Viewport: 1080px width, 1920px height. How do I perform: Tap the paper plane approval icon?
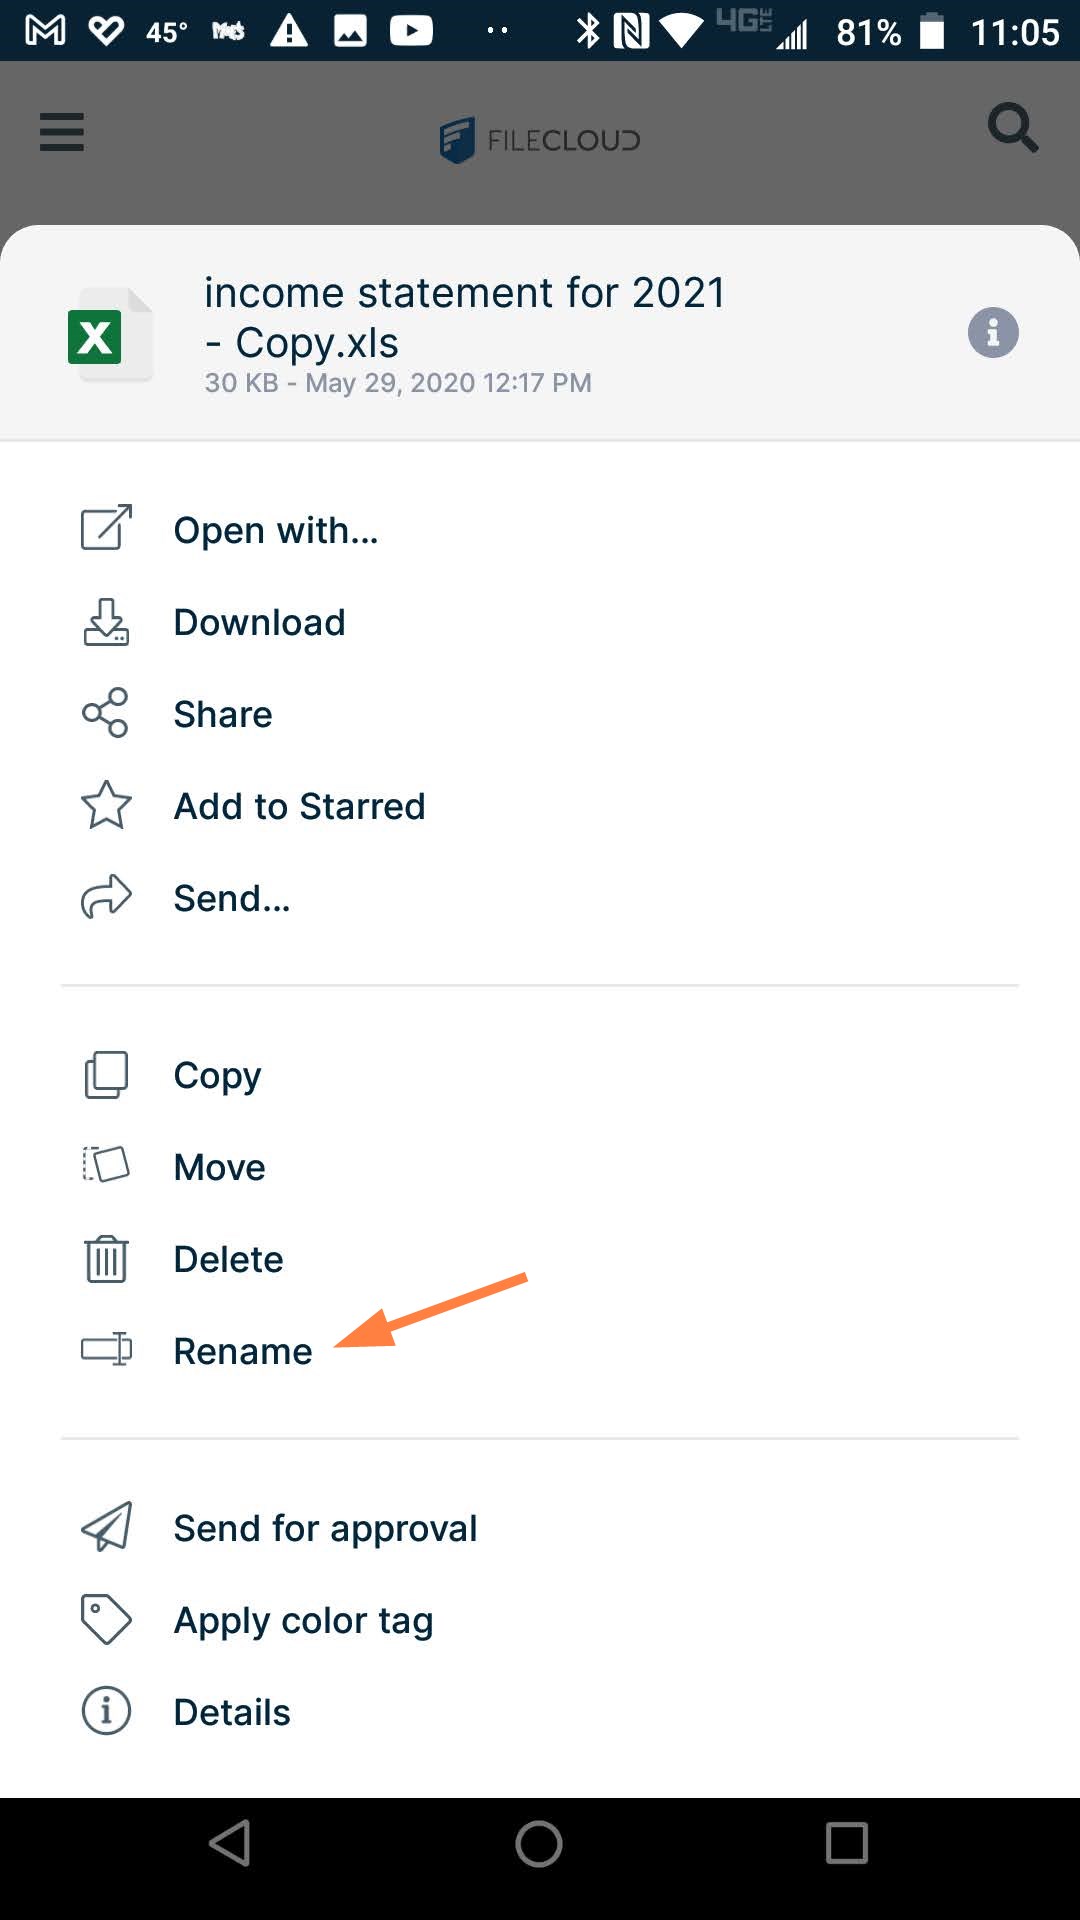(x=106, y=1527)
